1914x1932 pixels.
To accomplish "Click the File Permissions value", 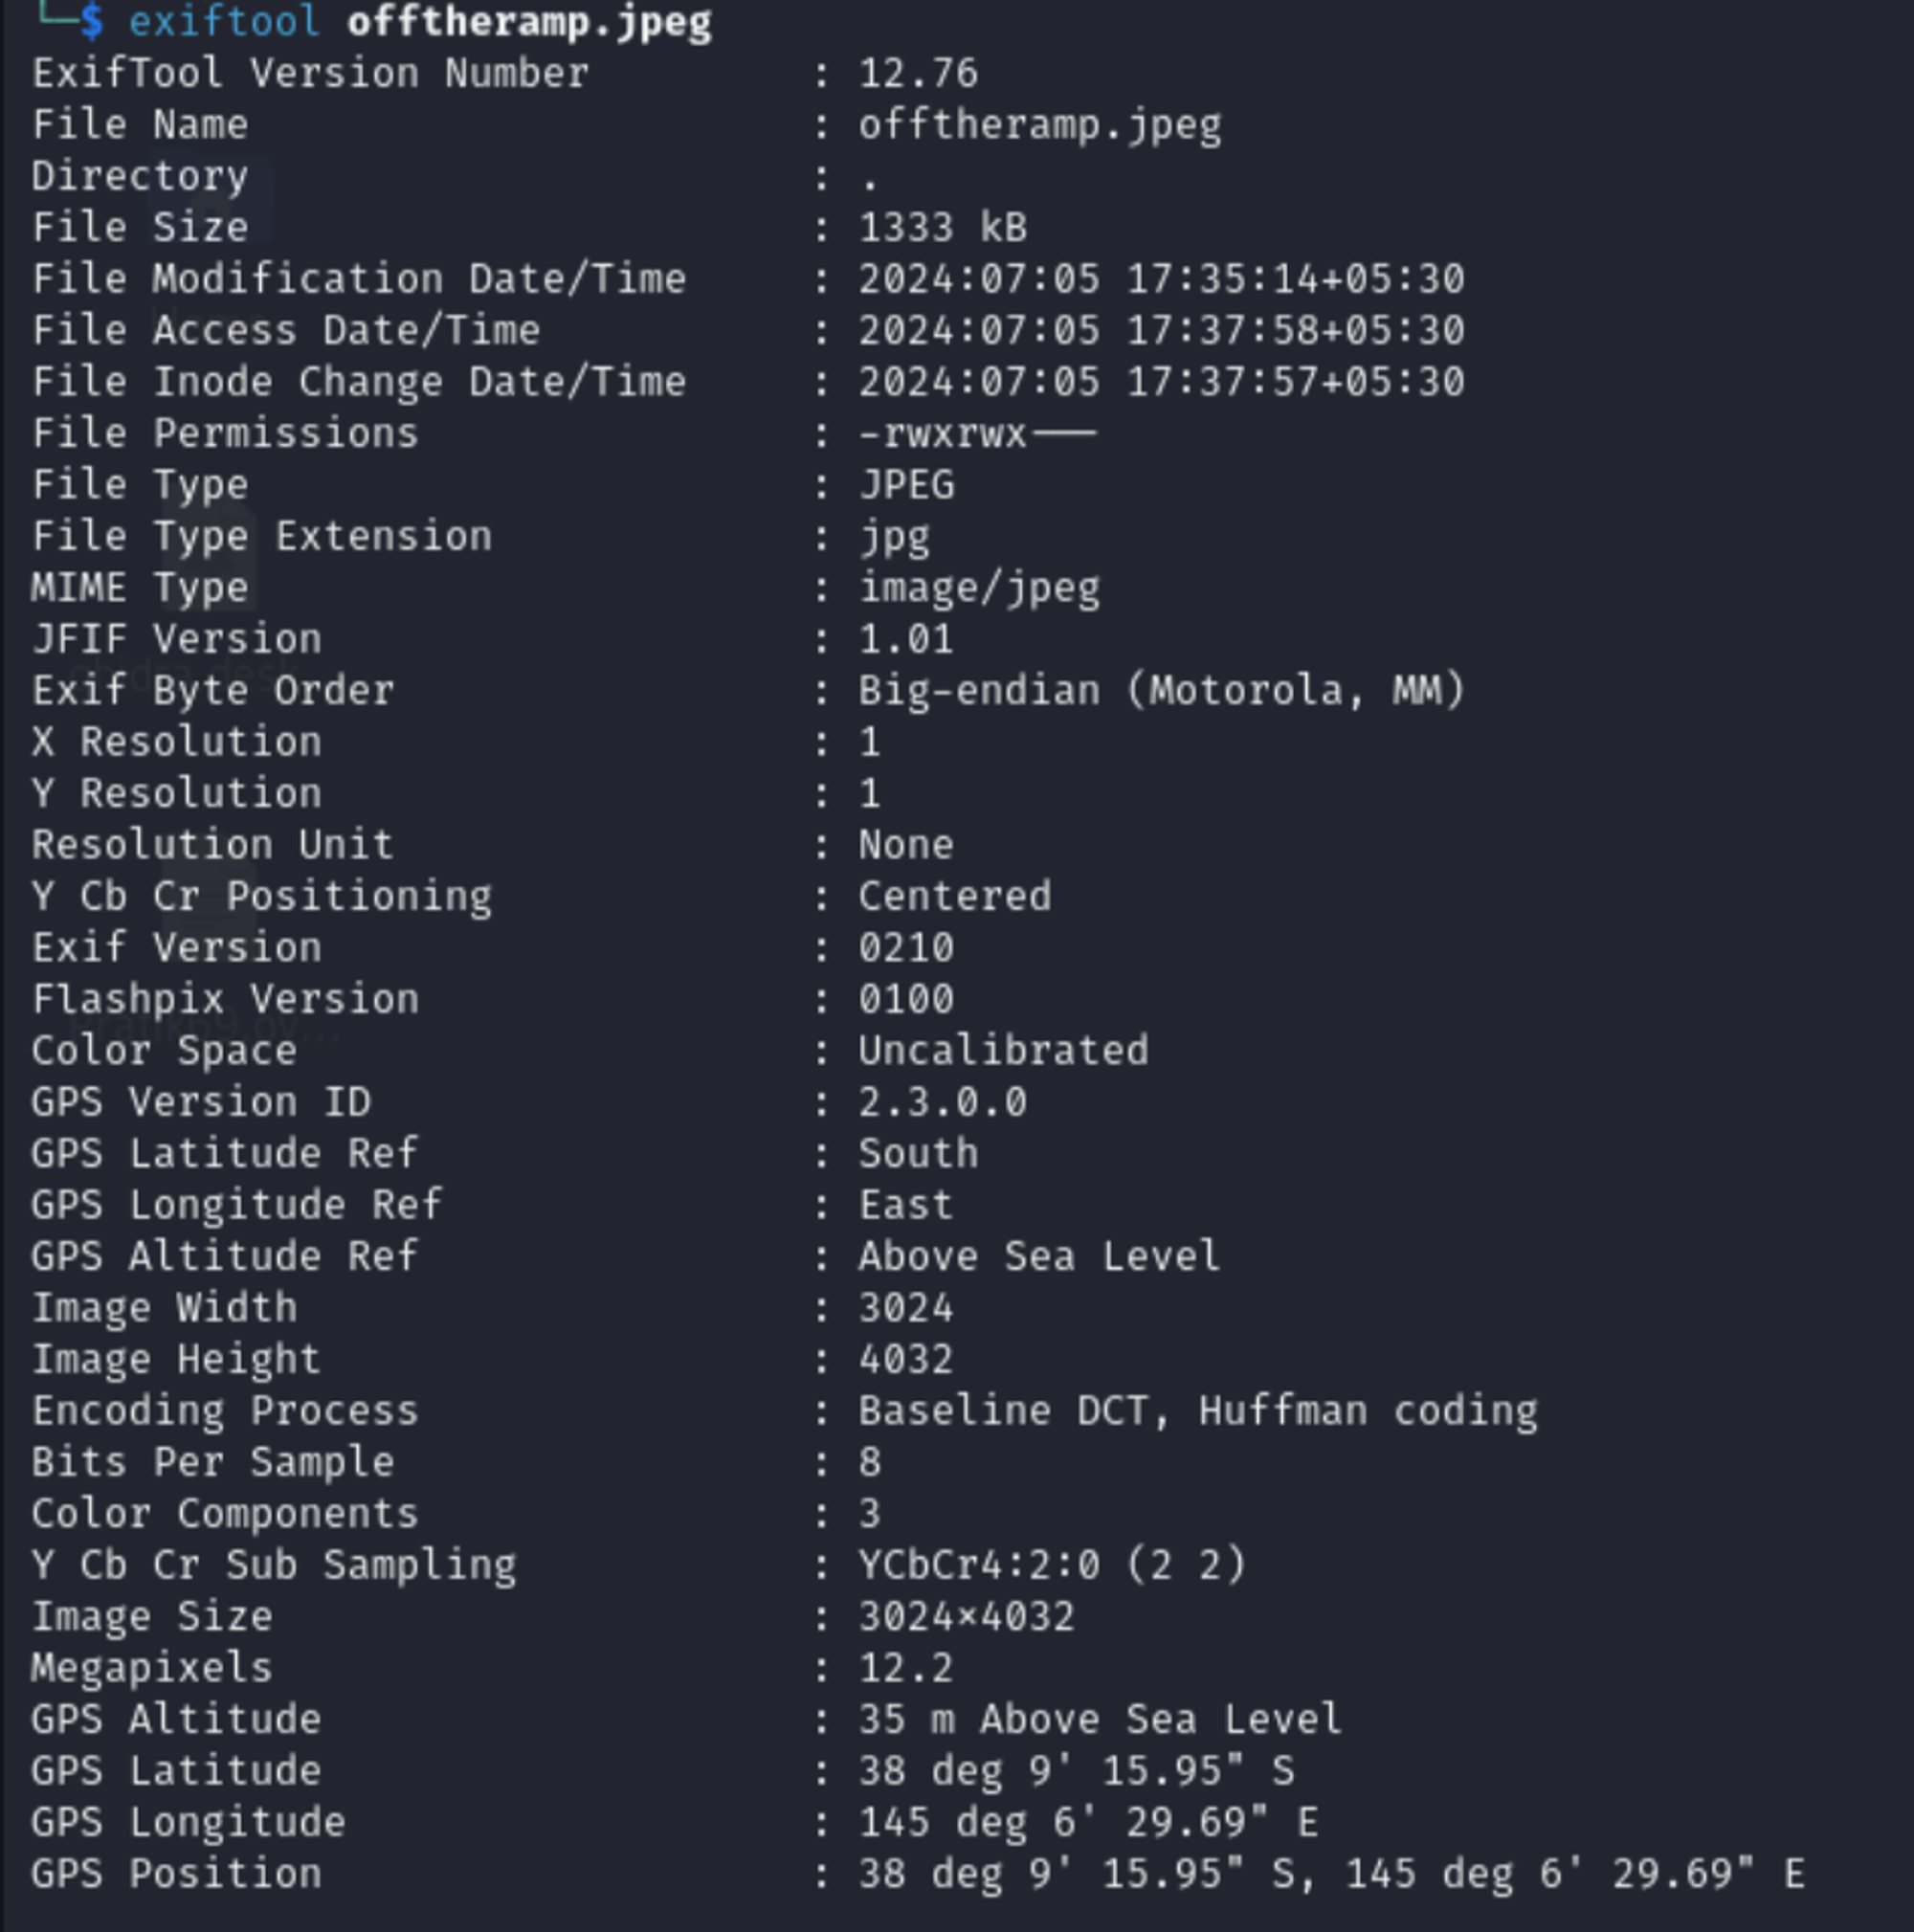I will (x=976, y=433).
